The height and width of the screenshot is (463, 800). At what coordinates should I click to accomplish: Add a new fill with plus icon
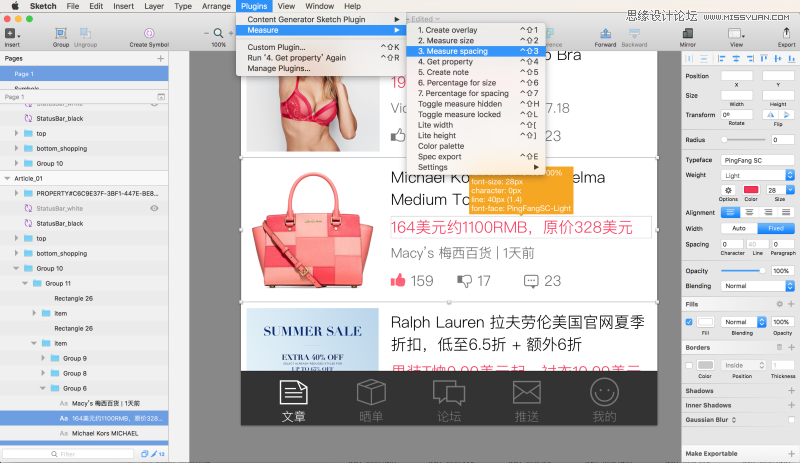click(791, 304)
